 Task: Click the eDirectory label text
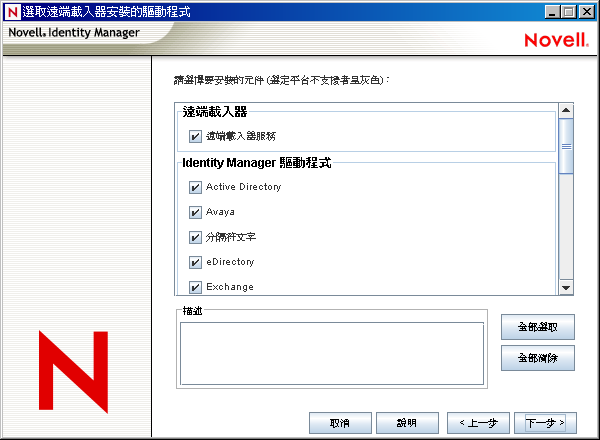tap(230, 262)
